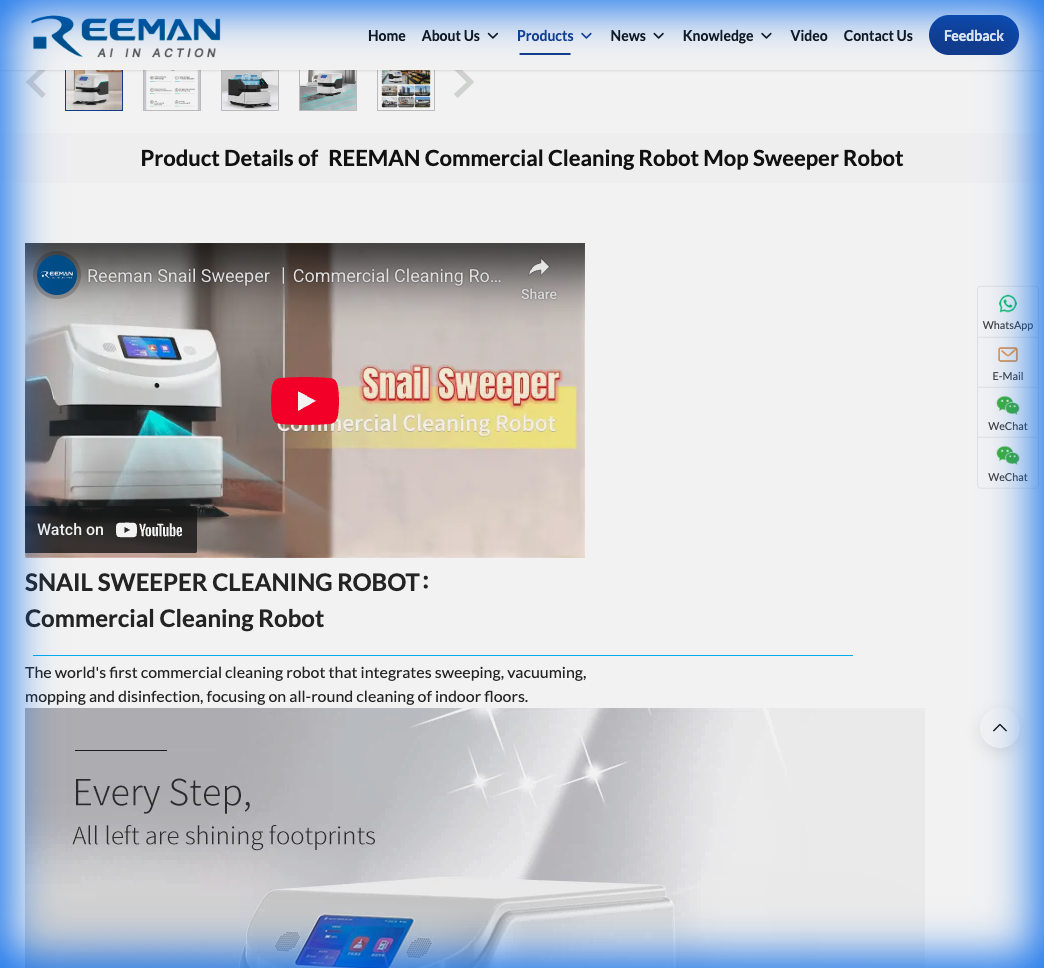Expand the Products dropdown
1044x968 pixels.
pos(554,35)
